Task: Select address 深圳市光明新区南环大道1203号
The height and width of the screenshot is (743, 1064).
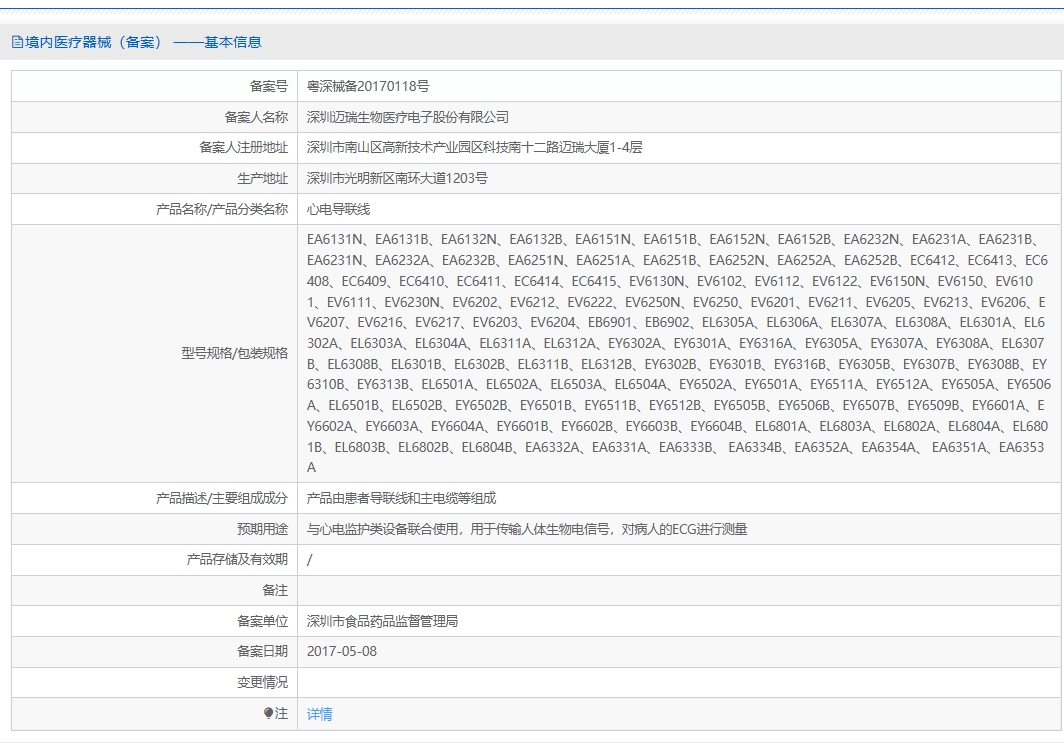Action: [397, 178]
